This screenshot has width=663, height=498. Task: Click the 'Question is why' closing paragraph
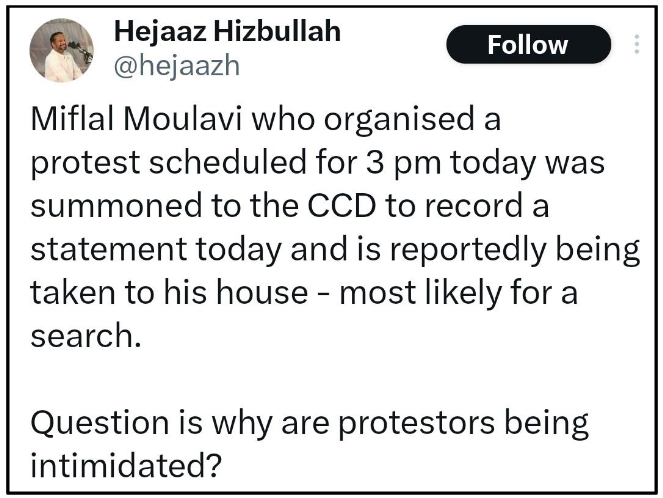pyautogui.click(x=310, y=444)
